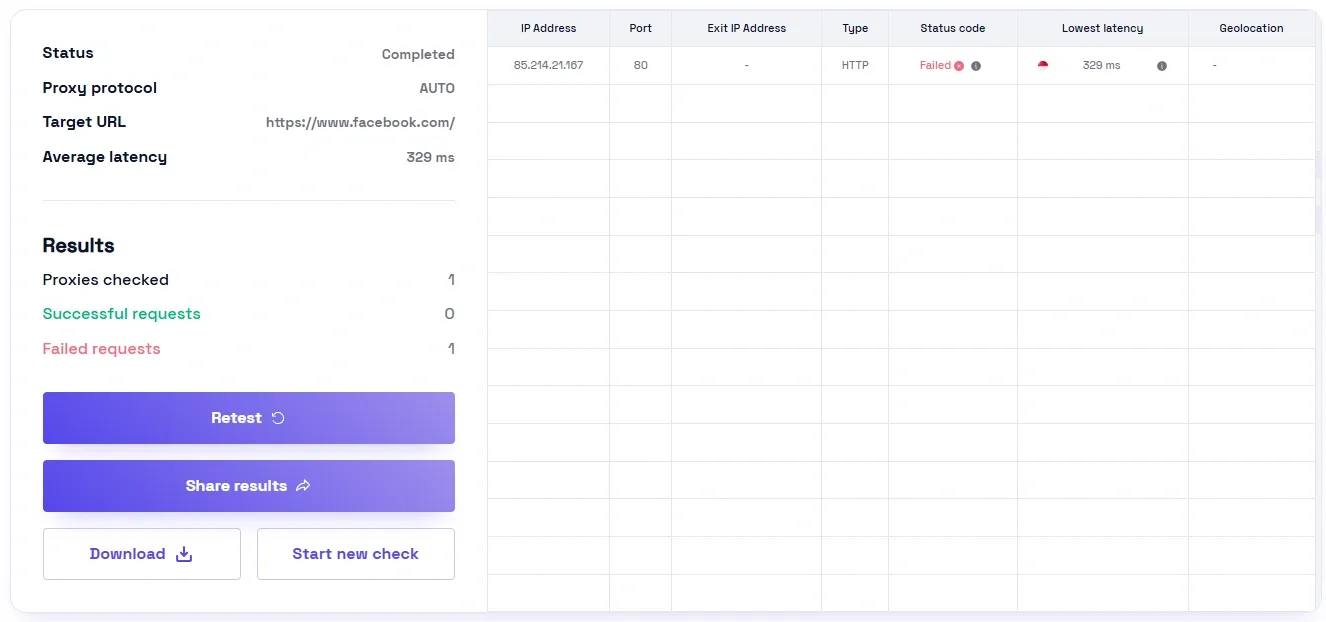The width and height of the screenshot is (1326, 622).
Task: Click the Port column header
Action: (640, 28)
